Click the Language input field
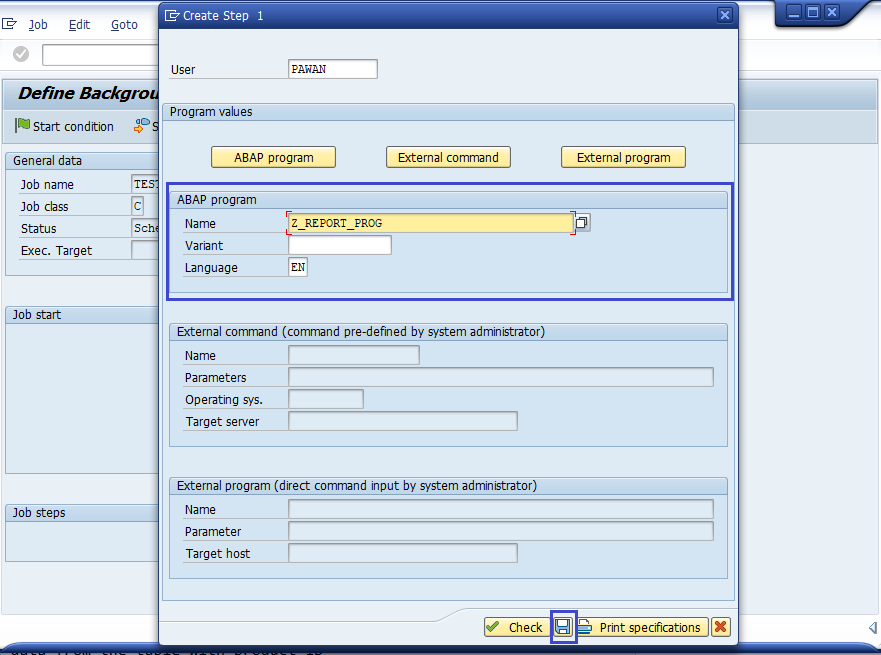 point(298,267)
